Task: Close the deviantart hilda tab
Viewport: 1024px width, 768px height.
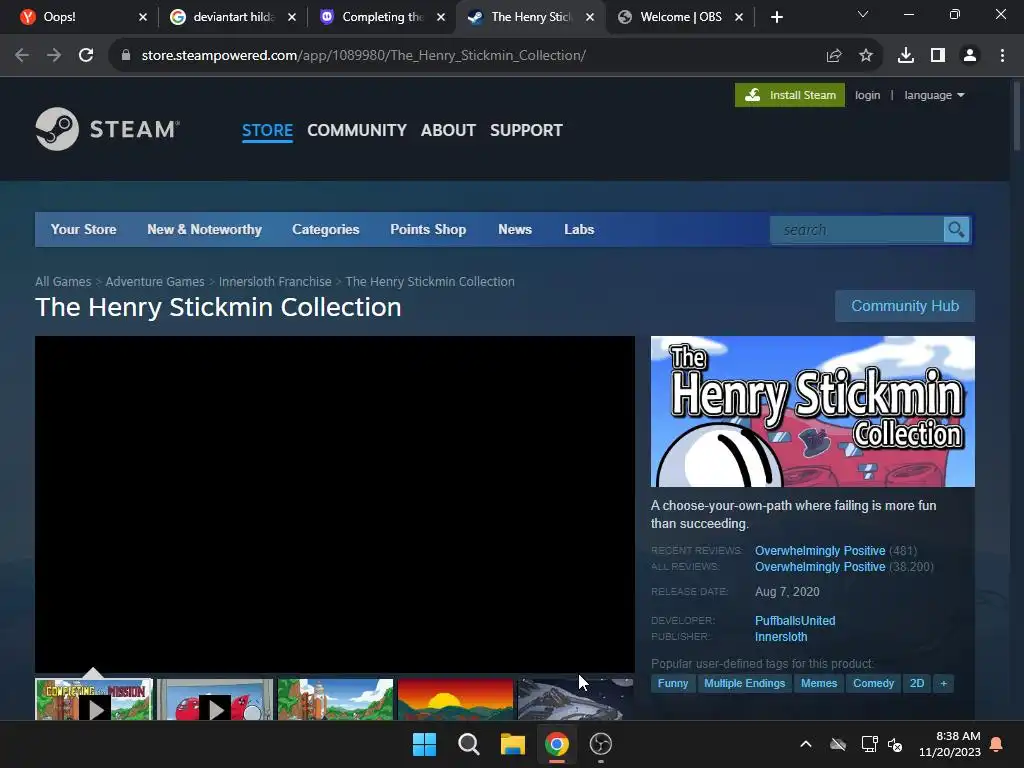Action: (292, 17)
